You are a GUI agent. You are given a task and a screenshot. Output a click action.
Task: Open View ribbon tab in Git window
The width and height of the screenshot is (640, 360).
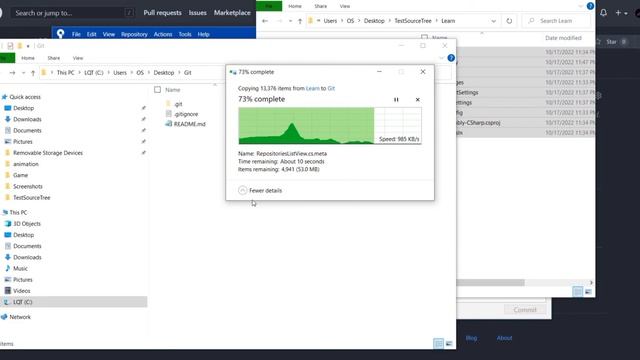click(78, 58)
